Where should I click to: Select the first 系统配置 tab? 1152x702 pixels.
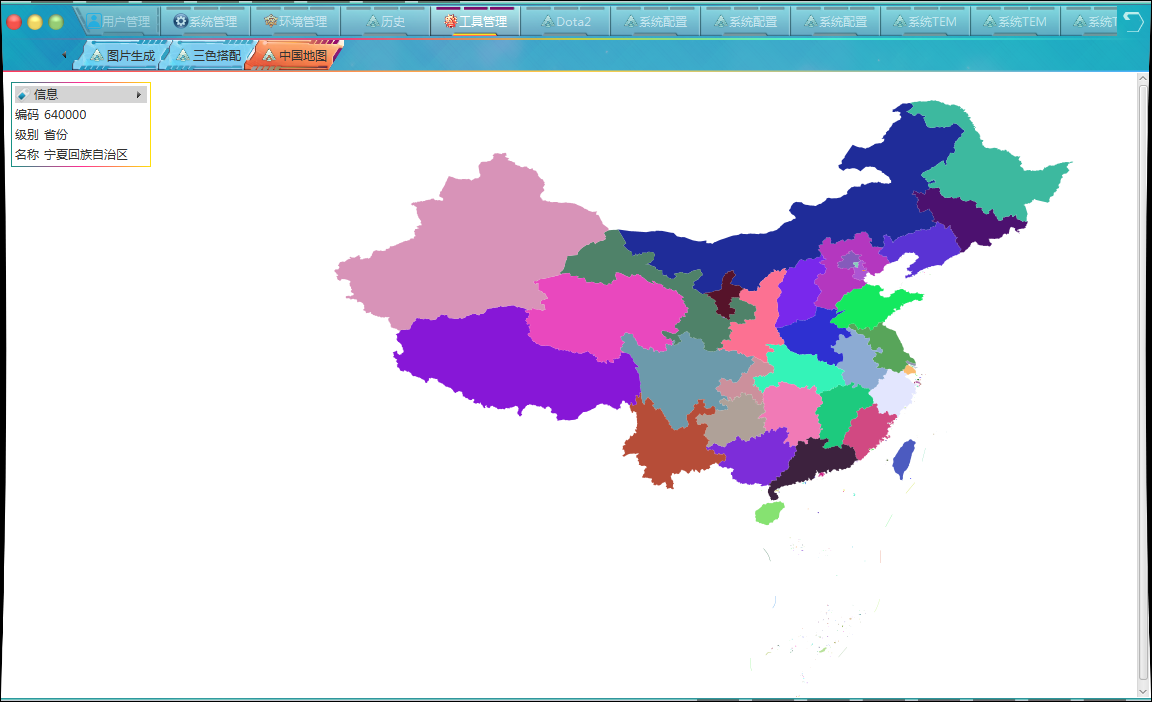pyautogui.click(x=655, y=21)
